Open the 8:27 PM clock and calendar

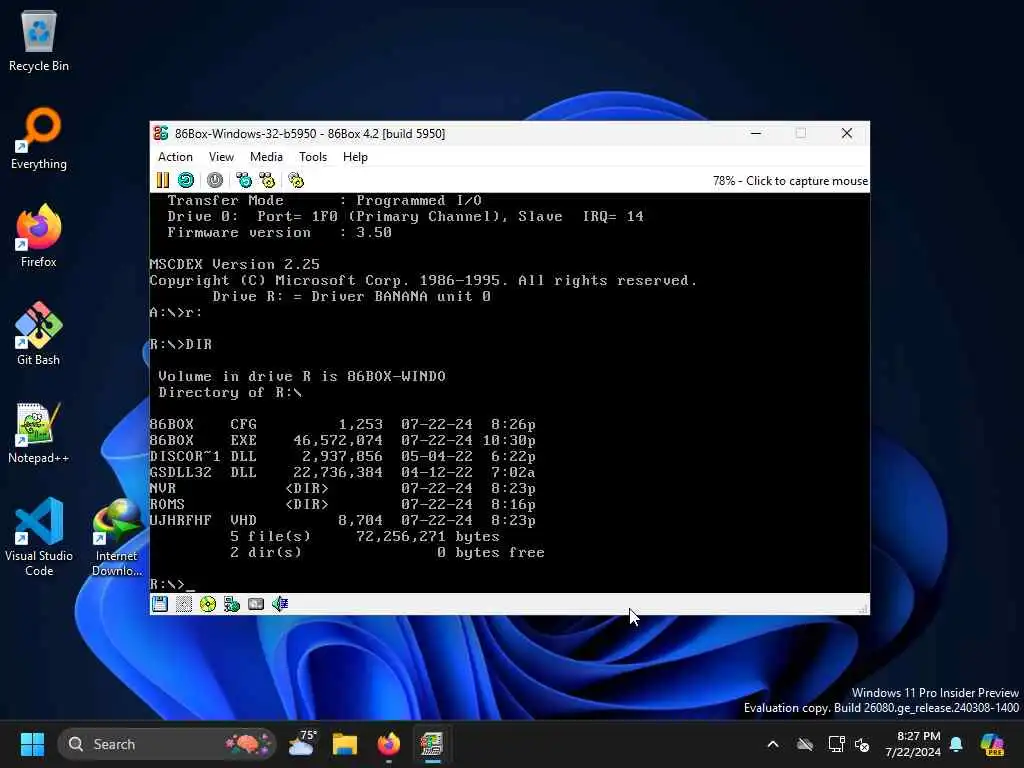[913, 744]
